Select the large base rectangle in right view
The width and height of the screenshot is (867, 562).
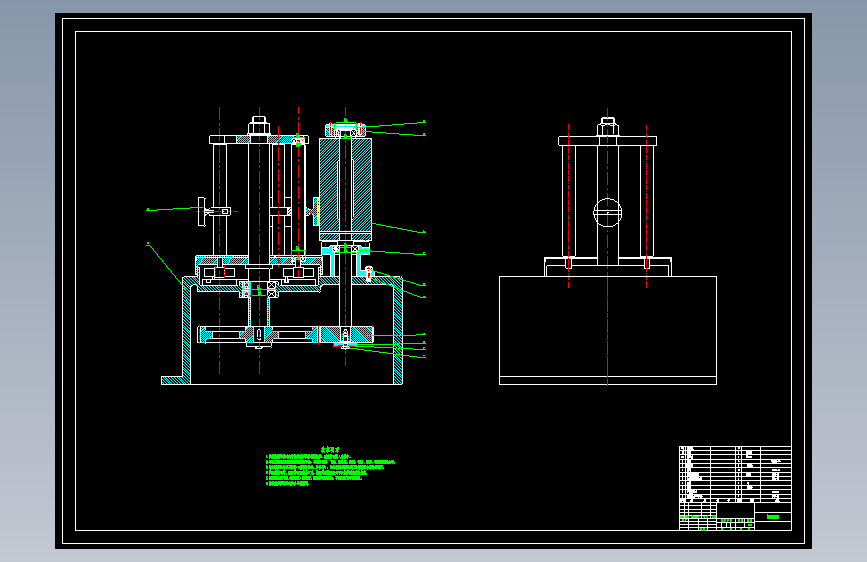(x=608, y=330)
